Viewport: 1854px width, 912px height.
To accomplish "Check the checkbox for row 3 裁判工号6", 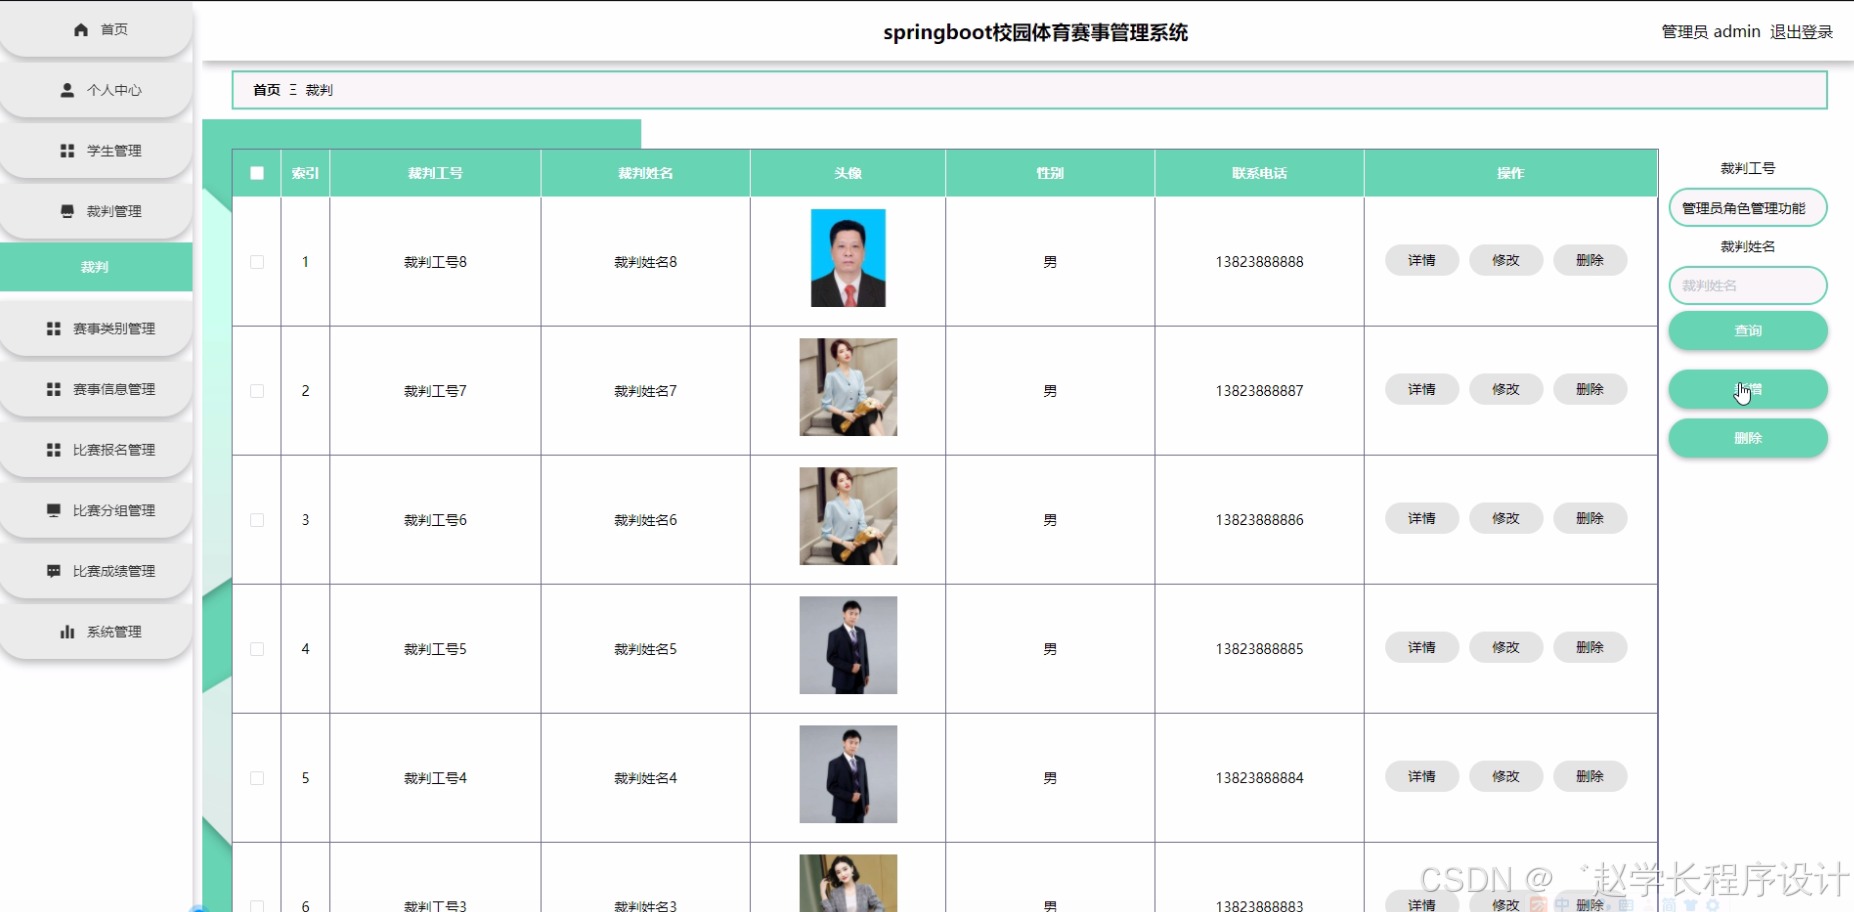I will point(257,520).
